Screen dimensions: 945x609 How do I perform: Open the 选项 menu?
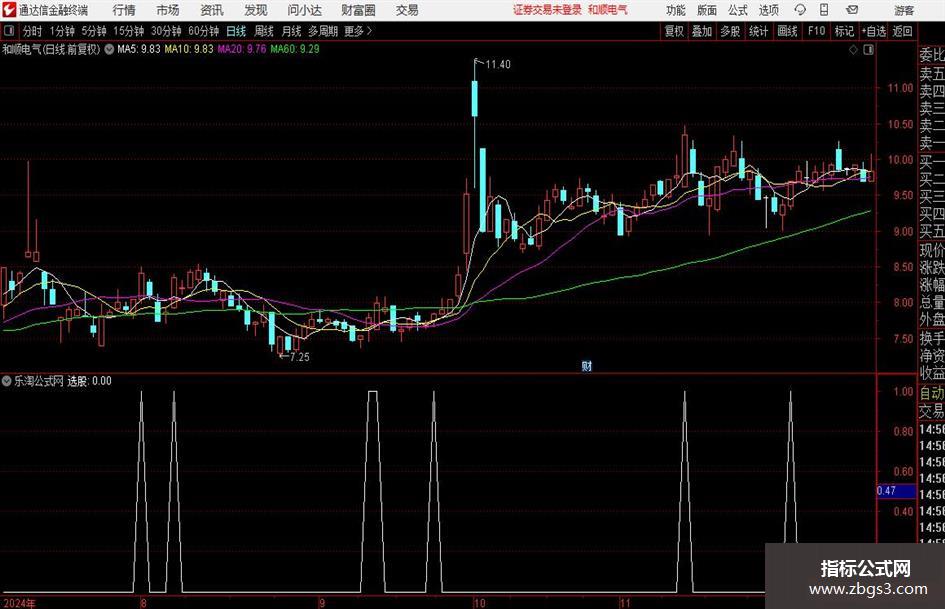coord(768,10)
